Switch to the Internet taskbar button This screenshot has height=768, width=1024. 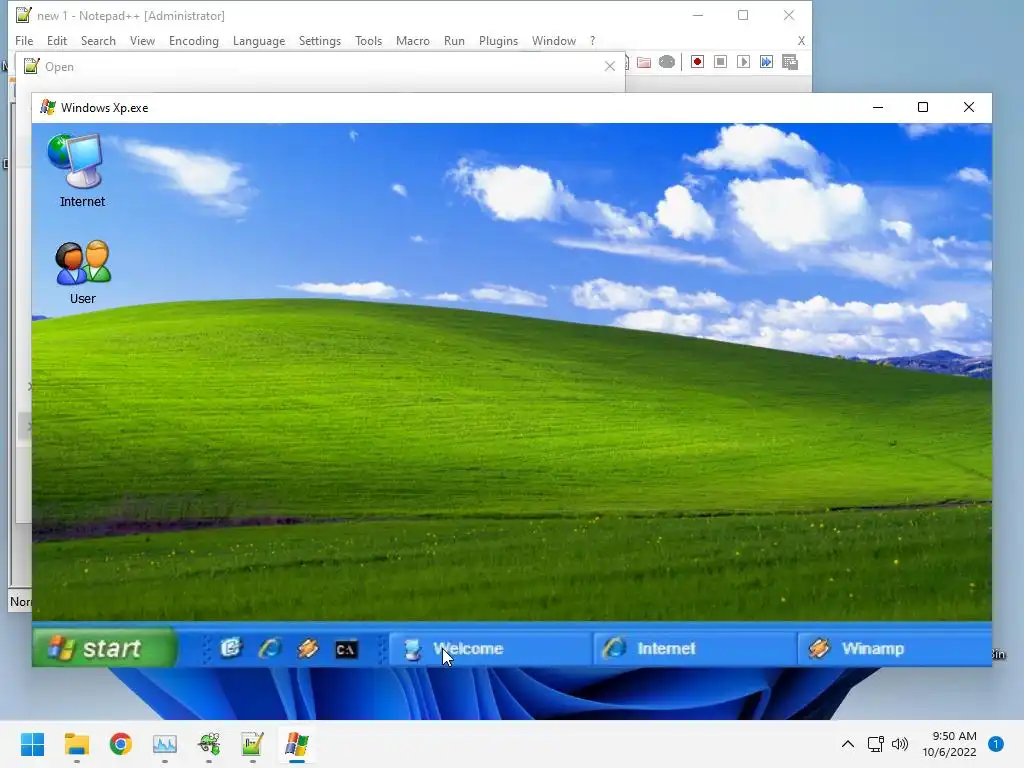[x=695, y=648]
